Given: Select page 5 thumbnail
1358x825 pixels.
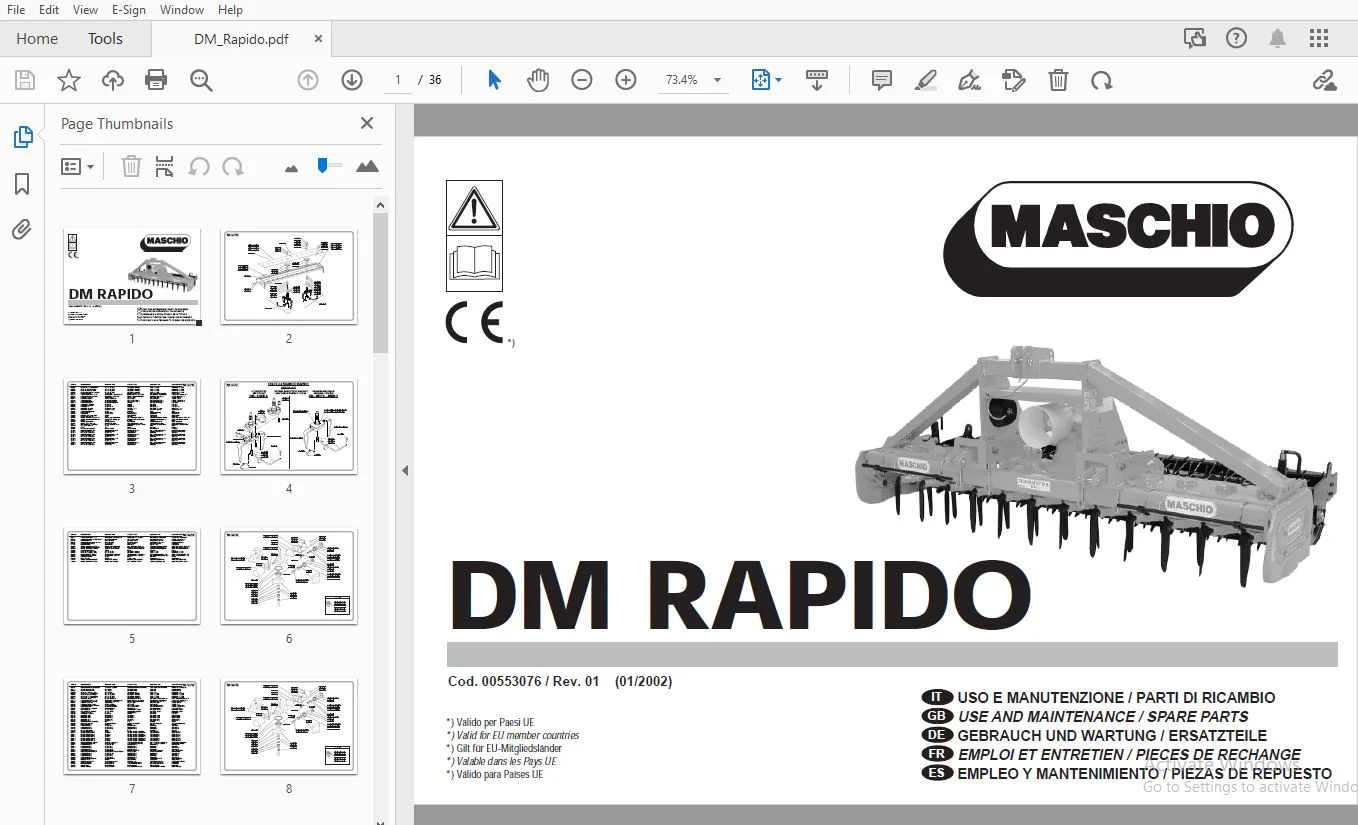Looking at the screenshot, I should click(132, 576).
